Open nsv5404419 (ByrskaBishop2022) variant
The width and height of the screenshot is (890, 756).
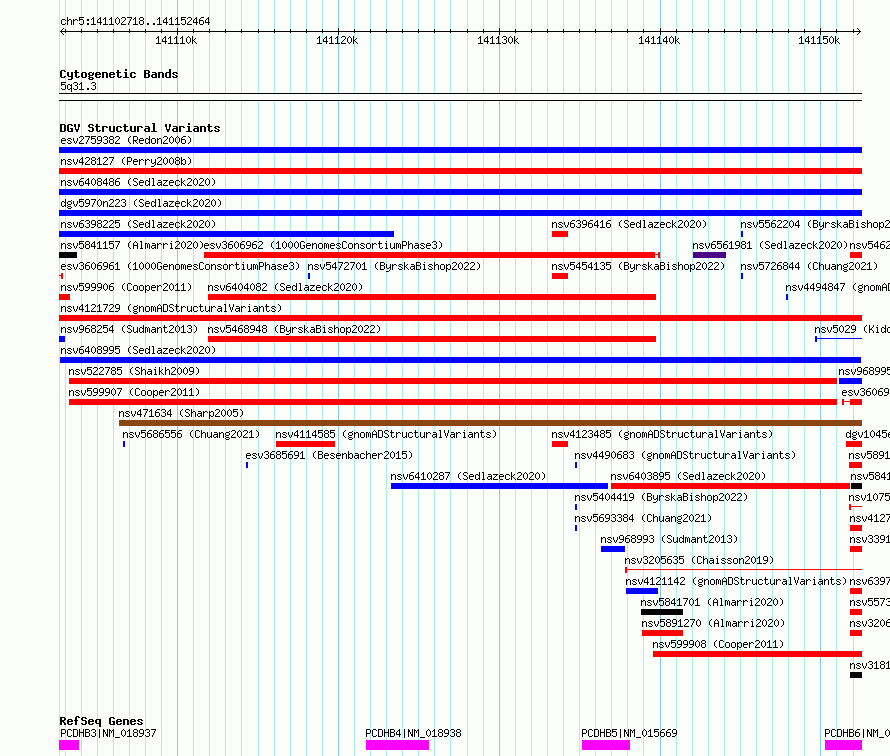pyautogui.click(x=661, y=497)
